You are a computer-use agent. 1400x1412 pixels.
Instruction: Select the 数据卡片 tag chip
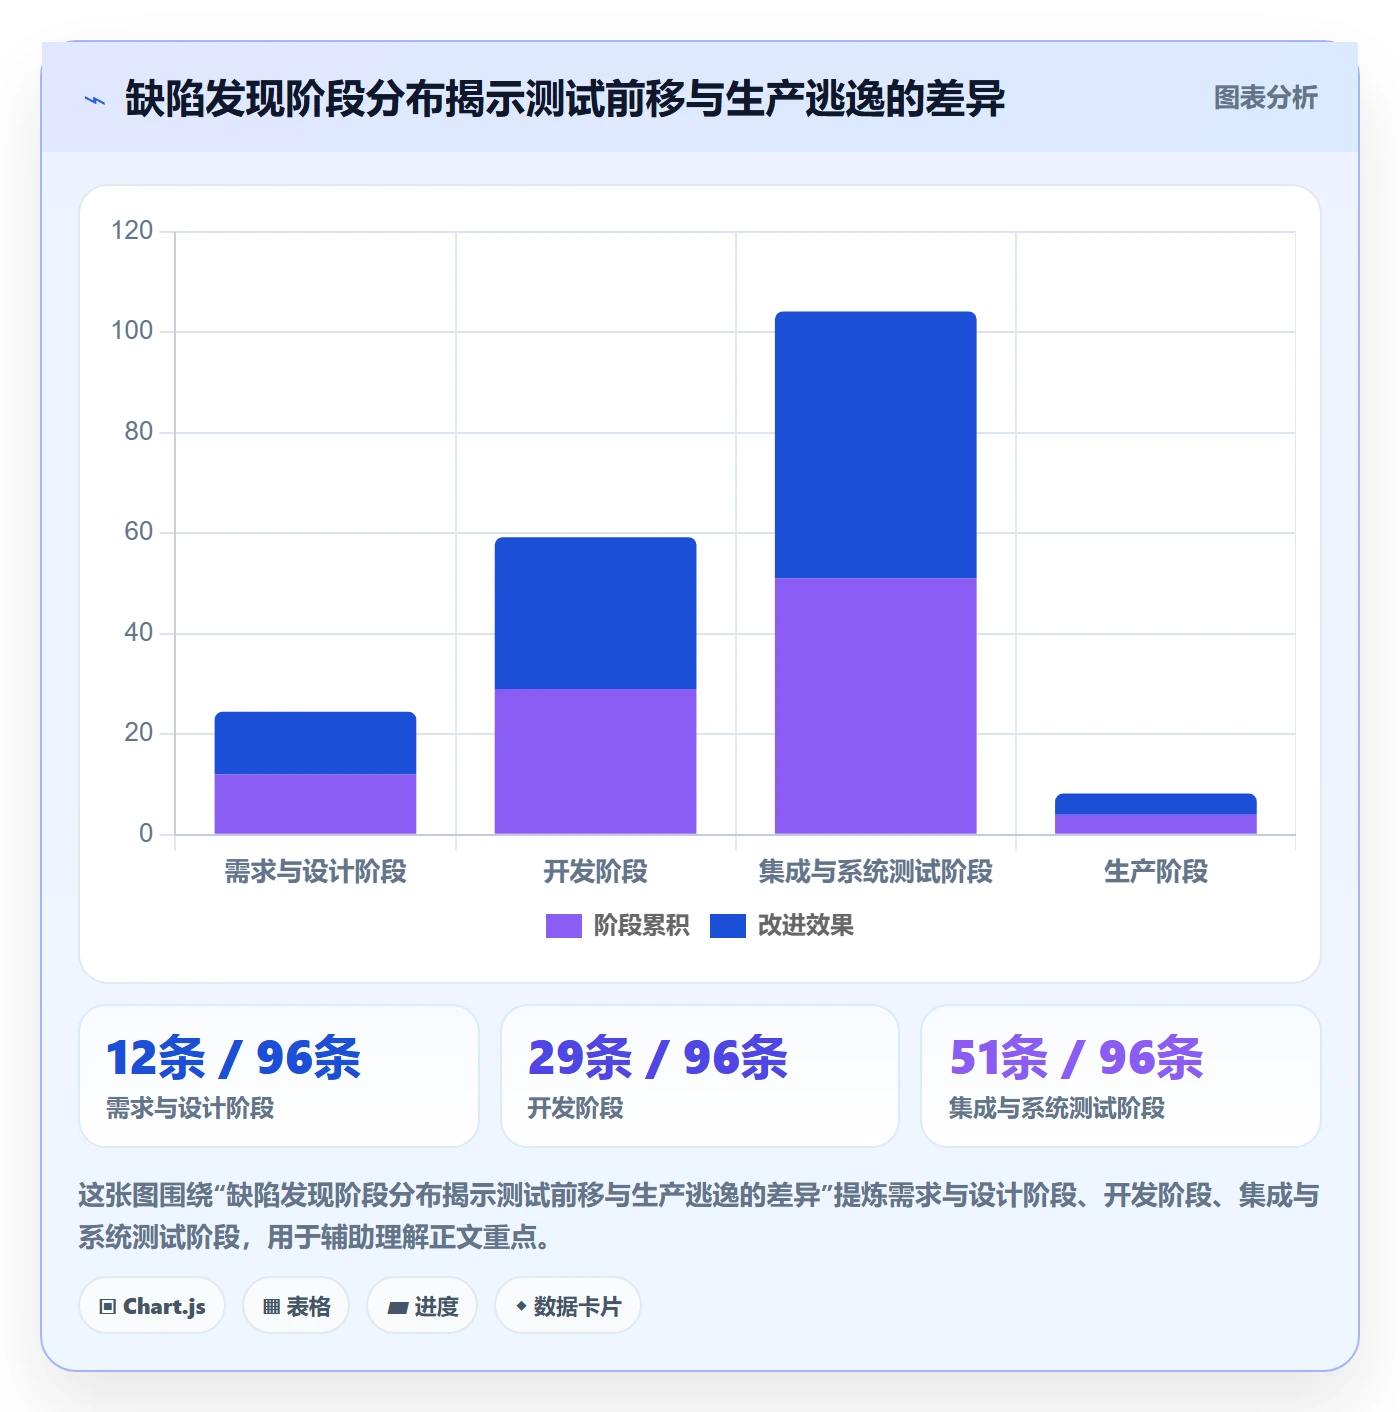(568, 1306)
